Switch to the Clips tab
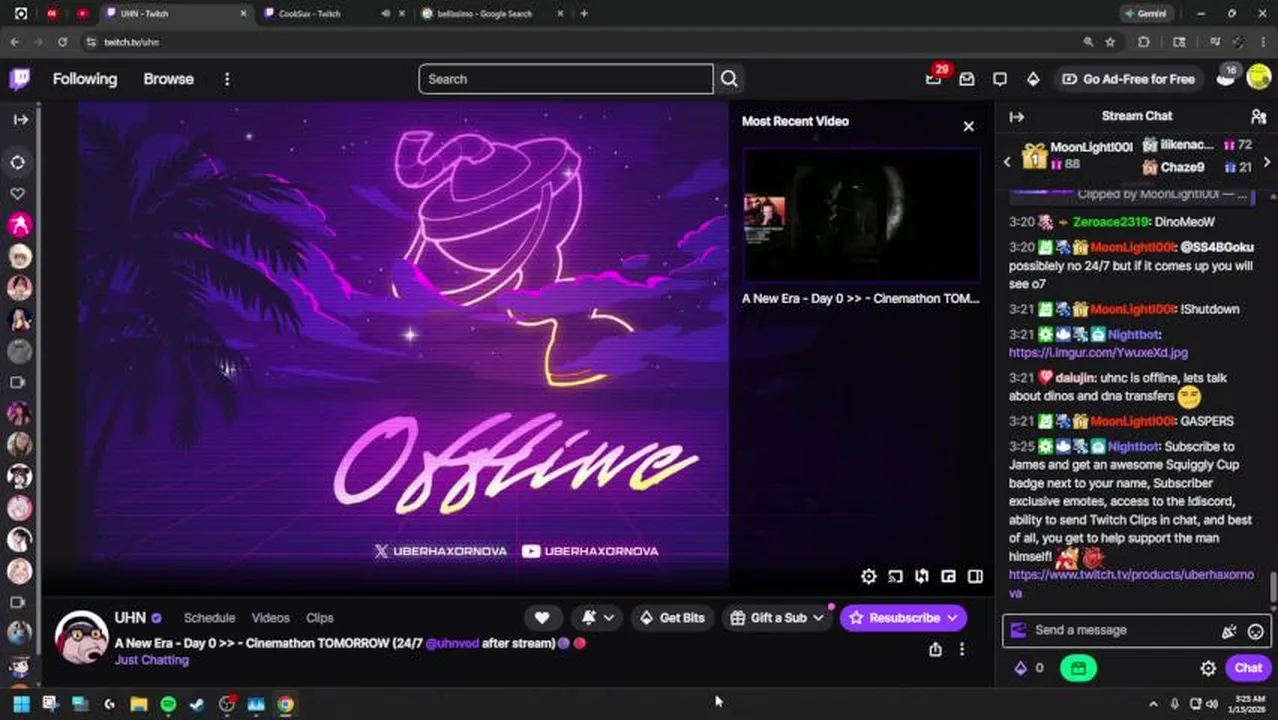Image resolution: width=1278 pixels, height=720 pixels. pos(320,618)
